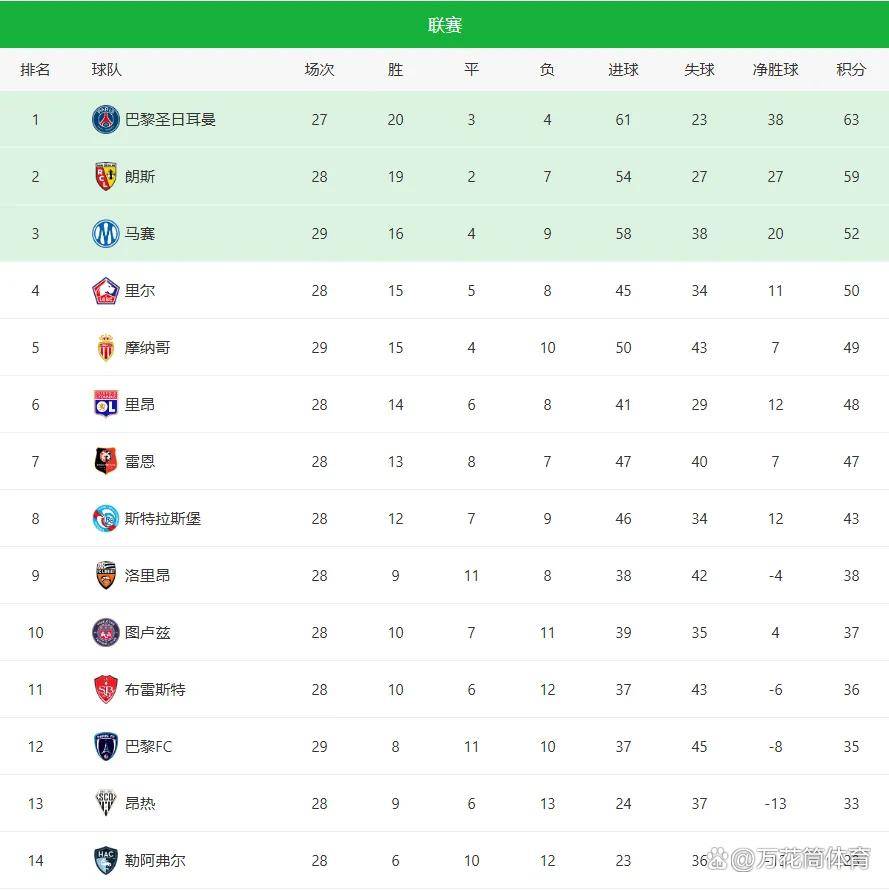Screen dimensions: 889x890
Task: Open the 联赛 tab header
Action: coord(445,25)
